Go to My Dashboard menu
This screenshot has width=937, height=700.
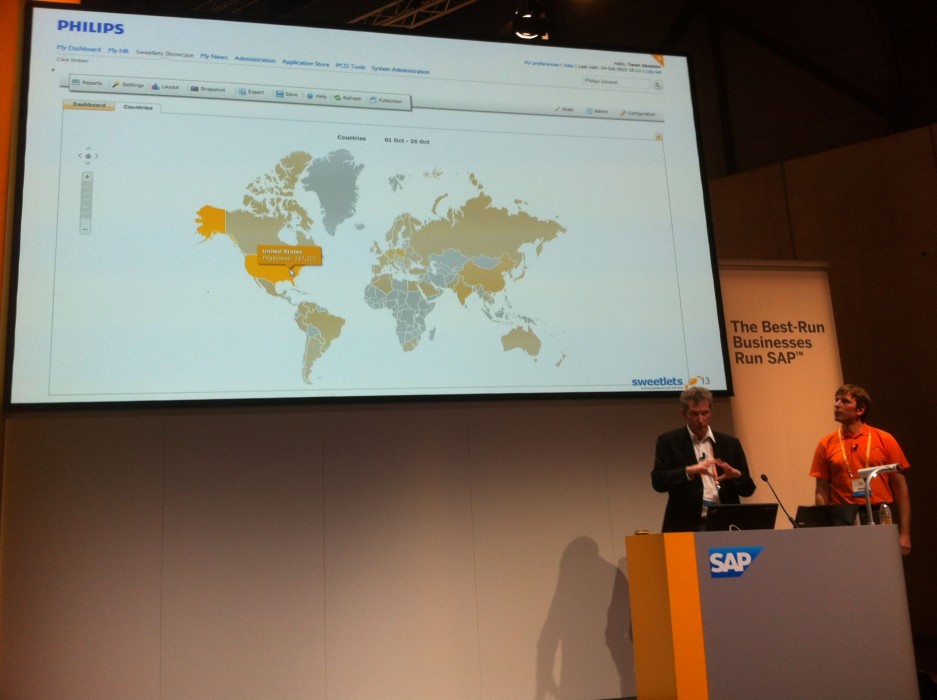(78, 48)
